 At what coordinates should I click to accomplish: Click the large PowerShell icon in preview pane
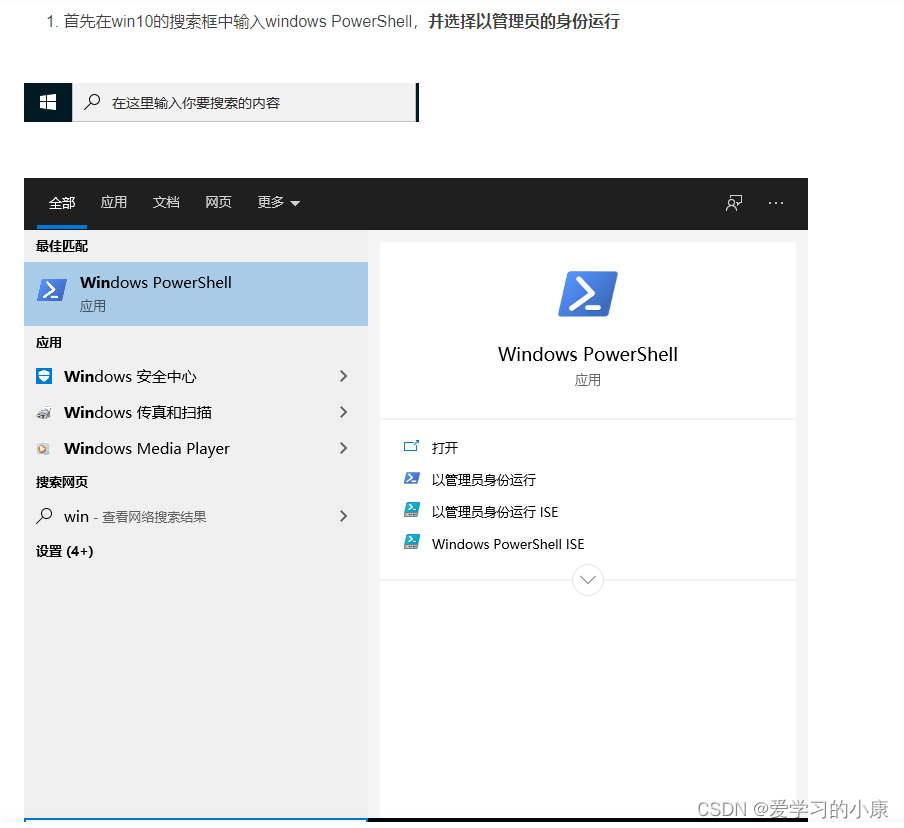[587, 294]
